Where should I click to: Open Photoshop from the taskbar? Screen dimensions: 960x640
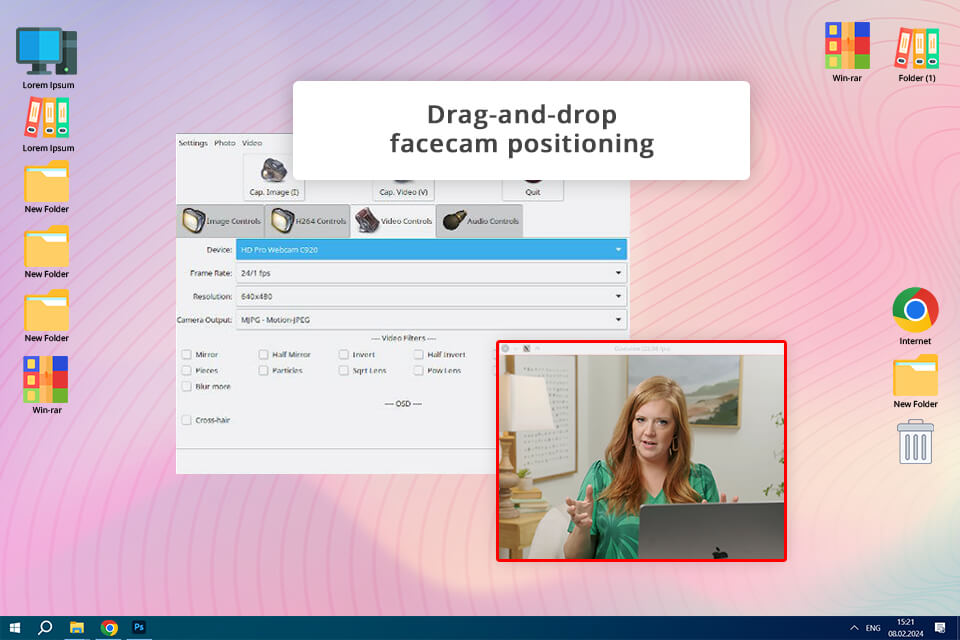[x=139, y=628]
